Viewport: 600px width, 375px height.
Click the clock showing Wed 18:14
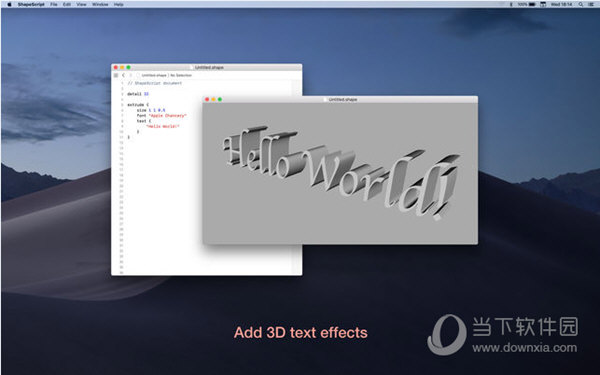click(x=561, y=4)
